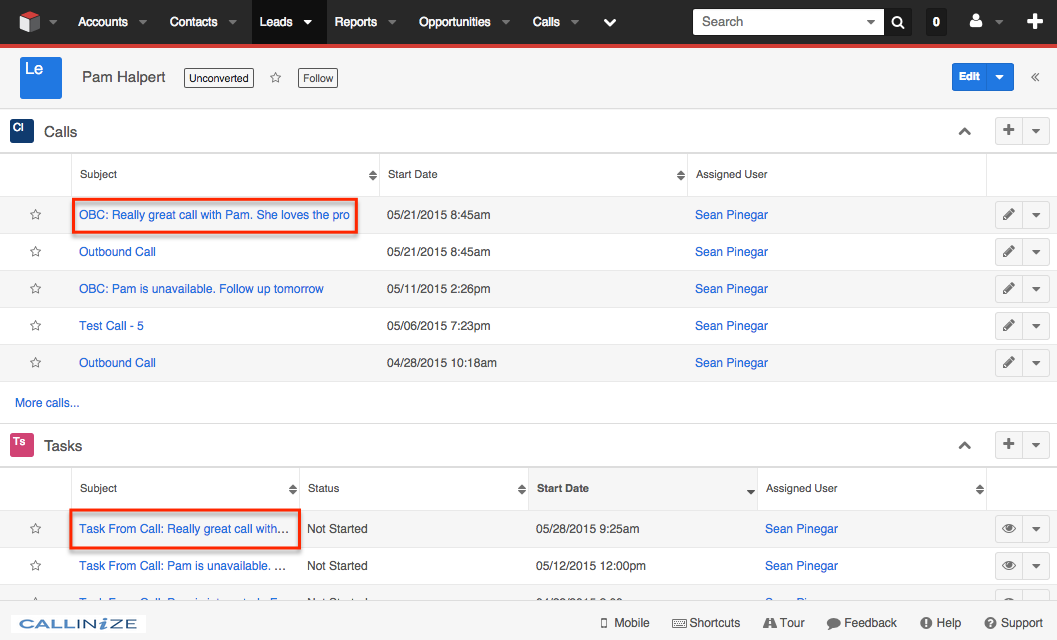Click the Leads module Le badge icon
Screen dimensions: 1057x640
coord(40,78)
